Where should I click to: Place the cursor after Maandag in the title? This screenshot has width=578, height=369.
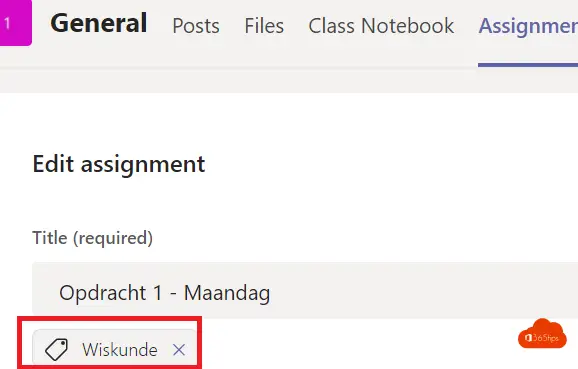(272, 293)
